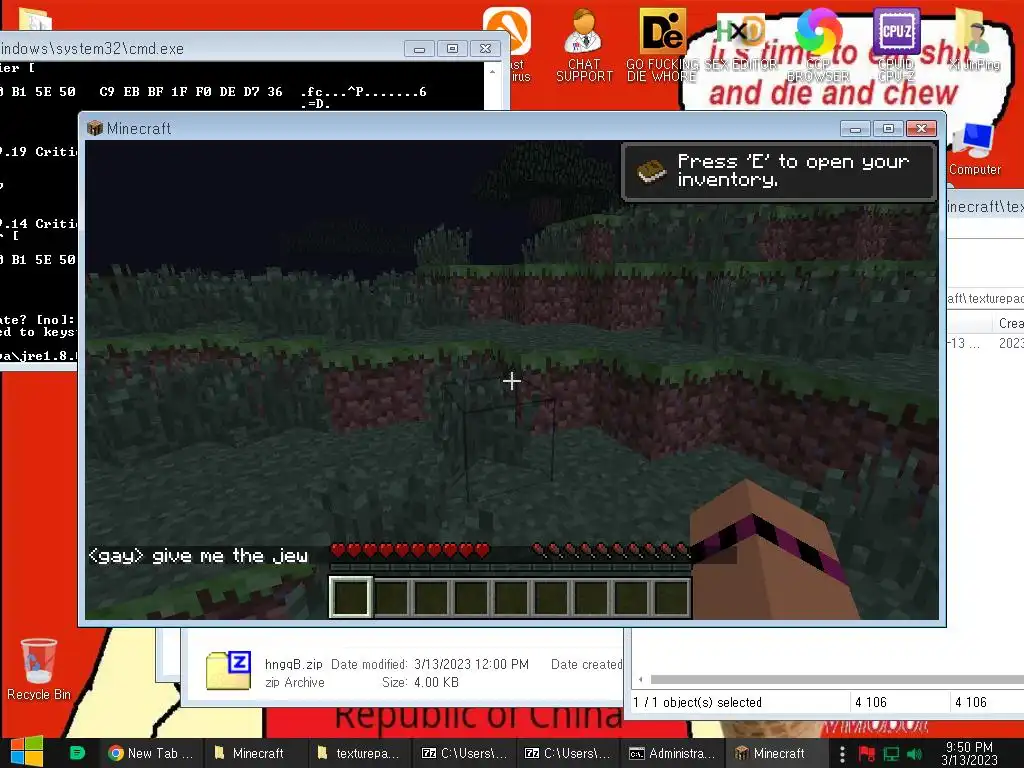Switch to texturepa... folder taskbar button
Image resolution: width=1024 pixels, height=768 pixels.
click(x=358, y=753)
